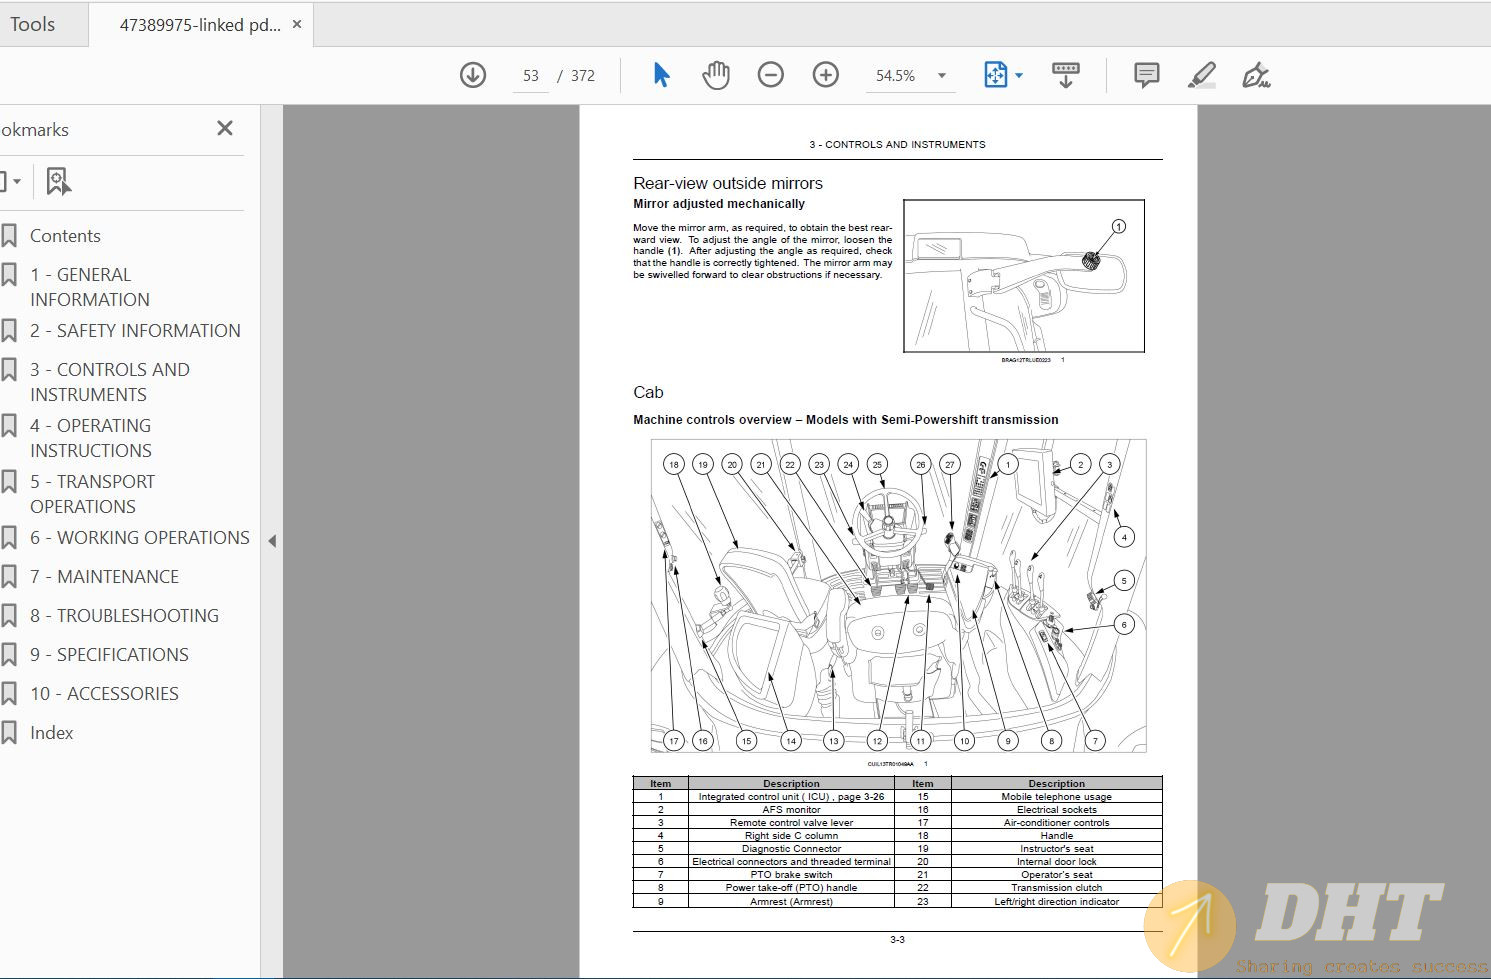Open the Sign document pen tool
Viewport: 1491px width, 979px height.
pos(1255,75)
